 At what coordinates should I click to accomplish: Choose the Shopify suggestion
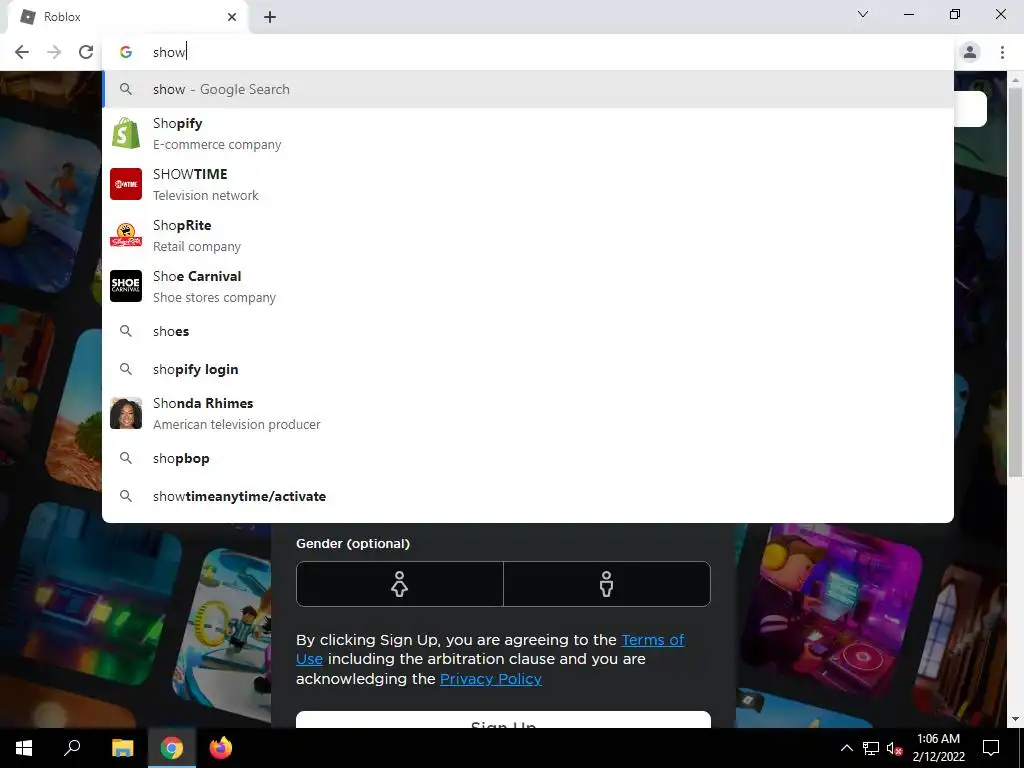coord(528,133)
